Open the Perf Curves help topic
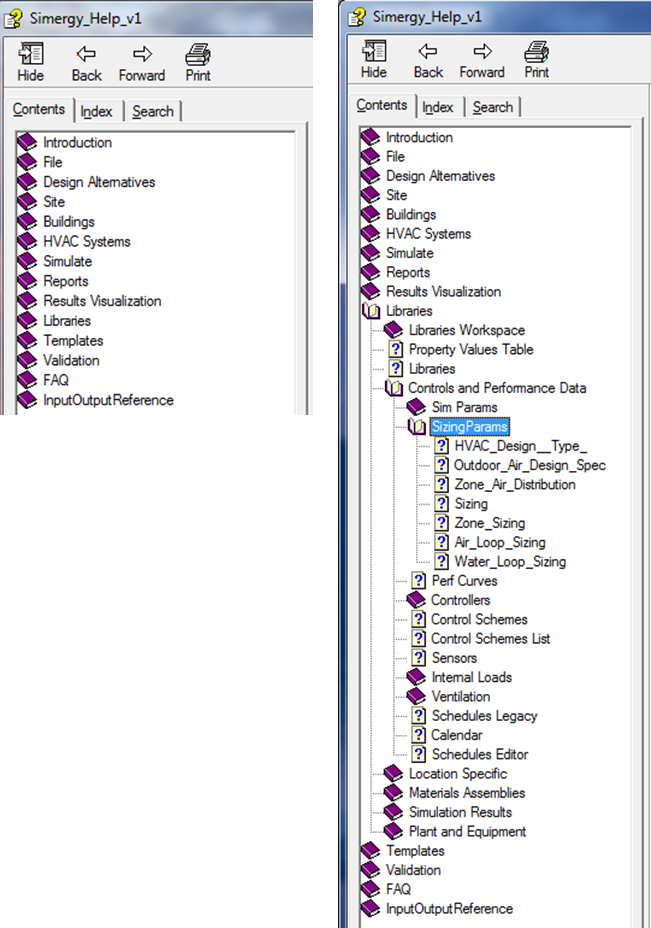 click(464, 581)
